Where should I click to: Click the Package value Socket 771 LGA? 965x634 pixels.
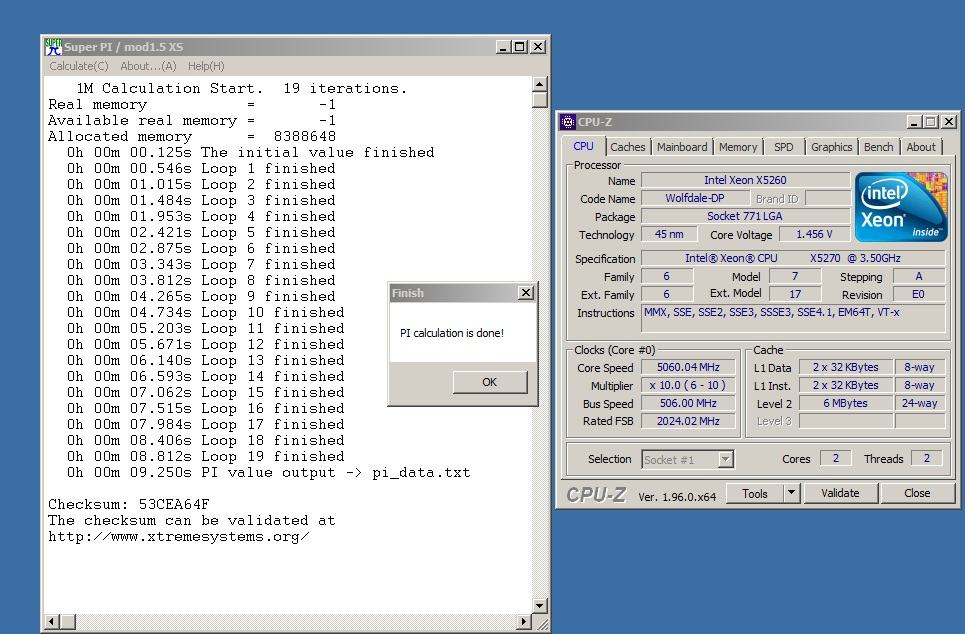point(745,216)
